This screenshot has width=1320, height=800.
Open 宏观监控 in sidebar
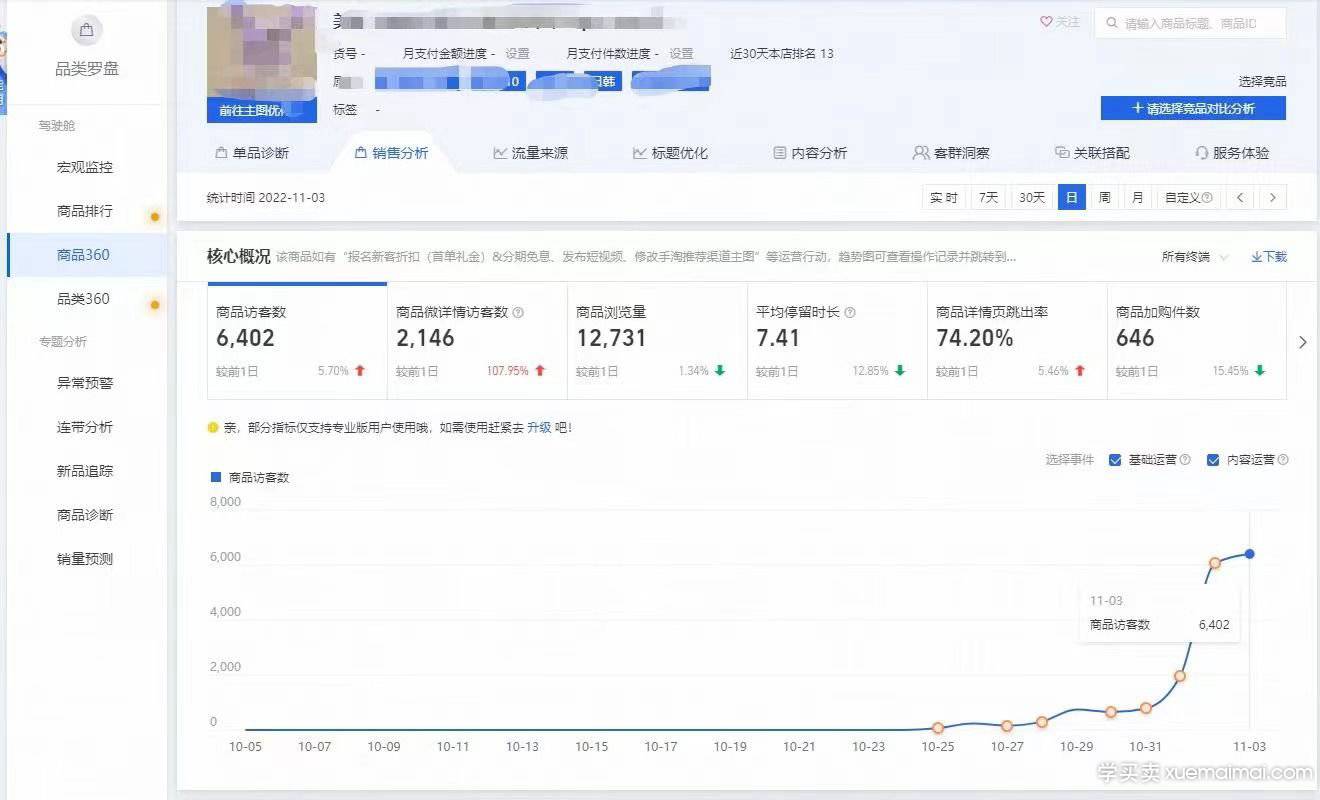(x=85, y=167)
